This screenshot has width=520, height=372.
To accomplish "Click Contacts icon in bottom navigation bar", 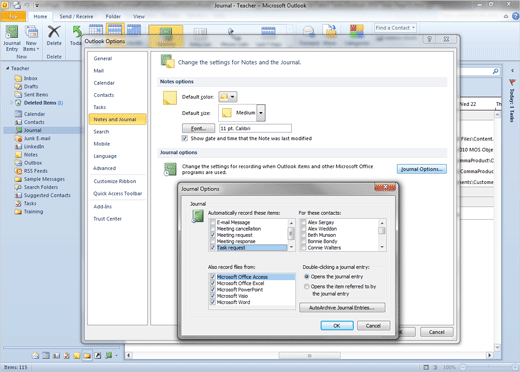I will coord(56,356).
